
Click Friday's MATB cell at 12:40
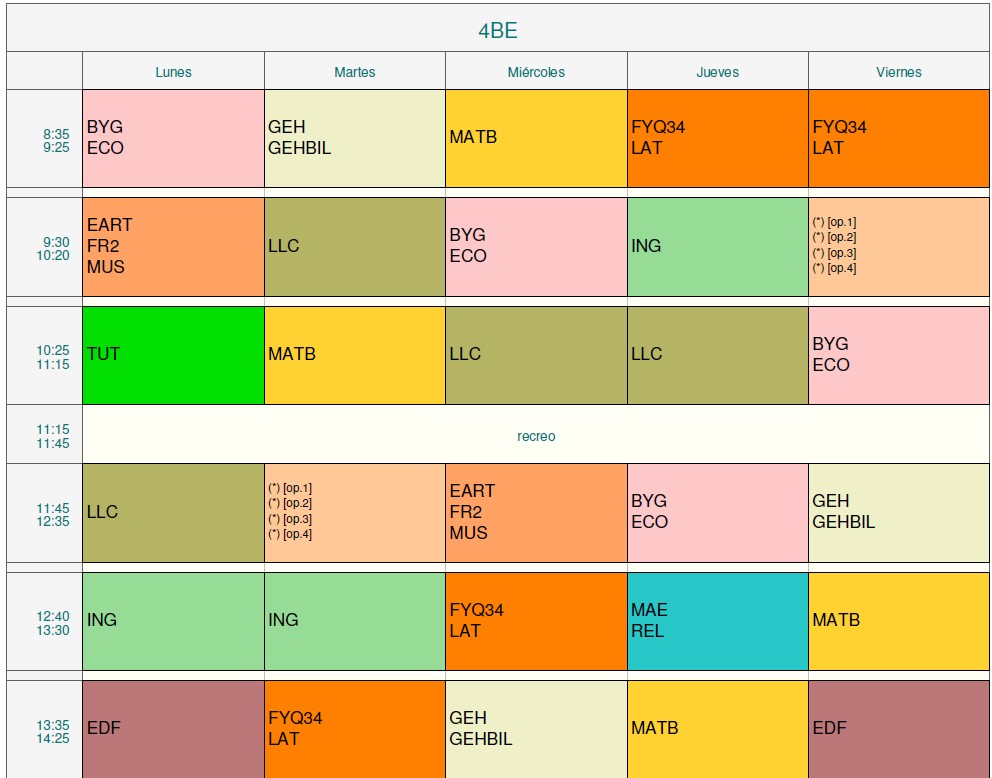pos(898,621)
